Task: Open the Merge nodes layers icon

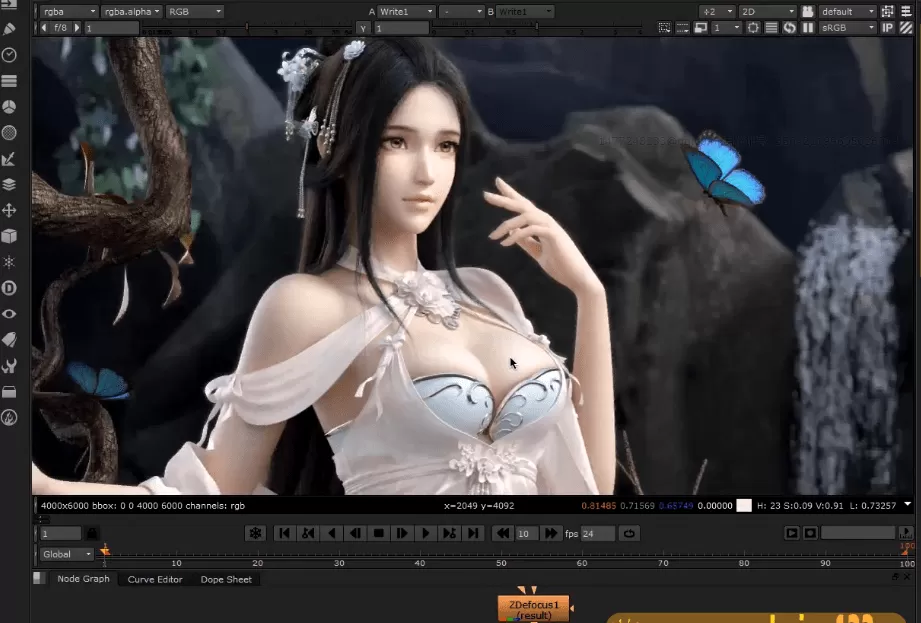Action: tap(10, 183)
